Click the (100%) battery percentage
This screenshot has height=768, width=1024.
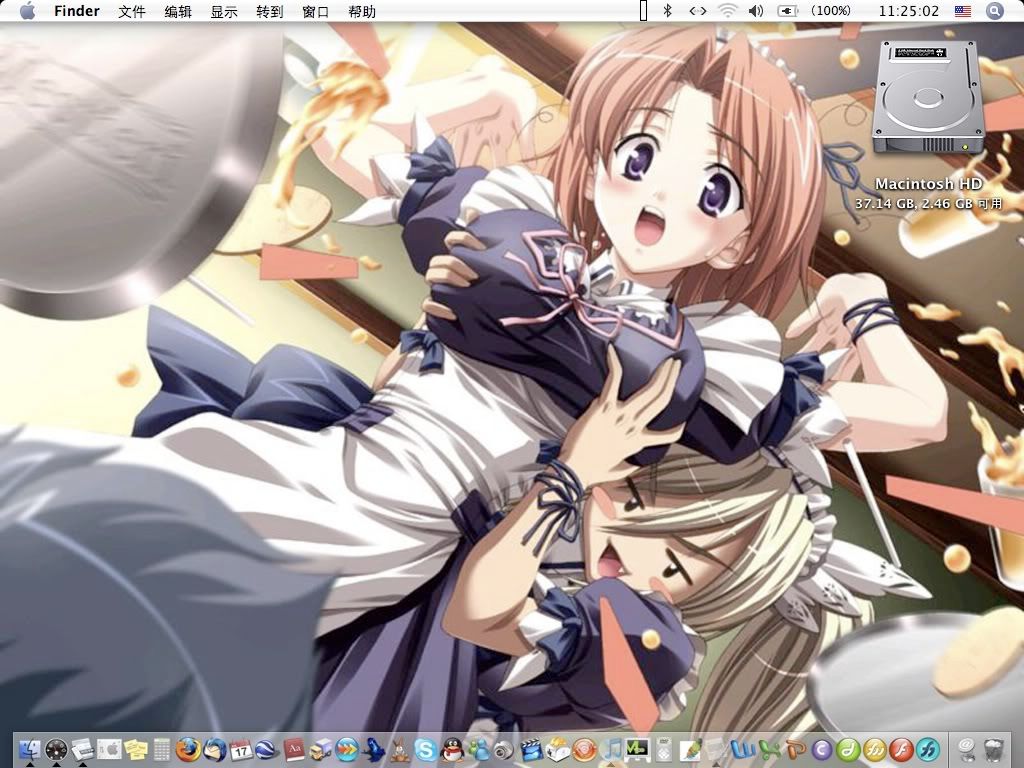[831, 11]
